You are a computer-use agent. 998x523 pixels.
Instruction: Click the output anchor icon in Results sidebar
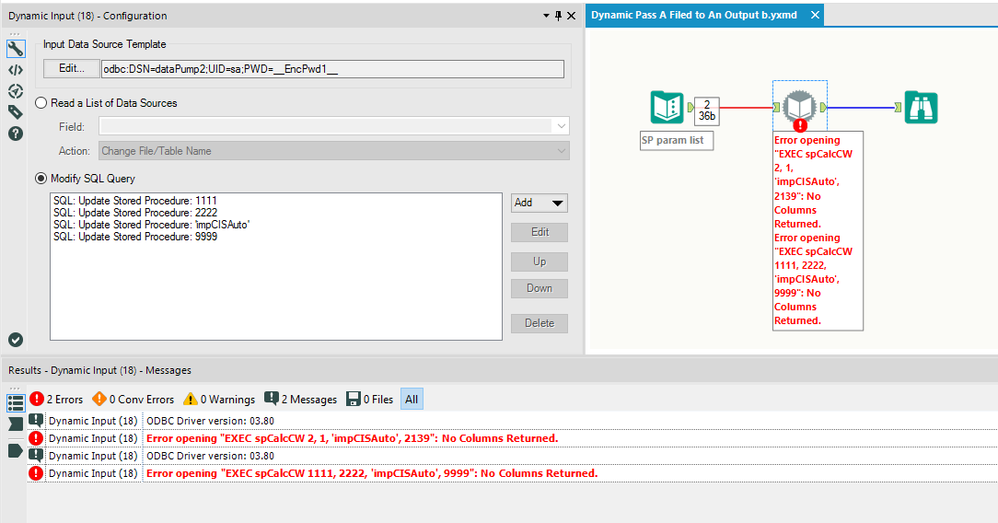tap(15, 451)
